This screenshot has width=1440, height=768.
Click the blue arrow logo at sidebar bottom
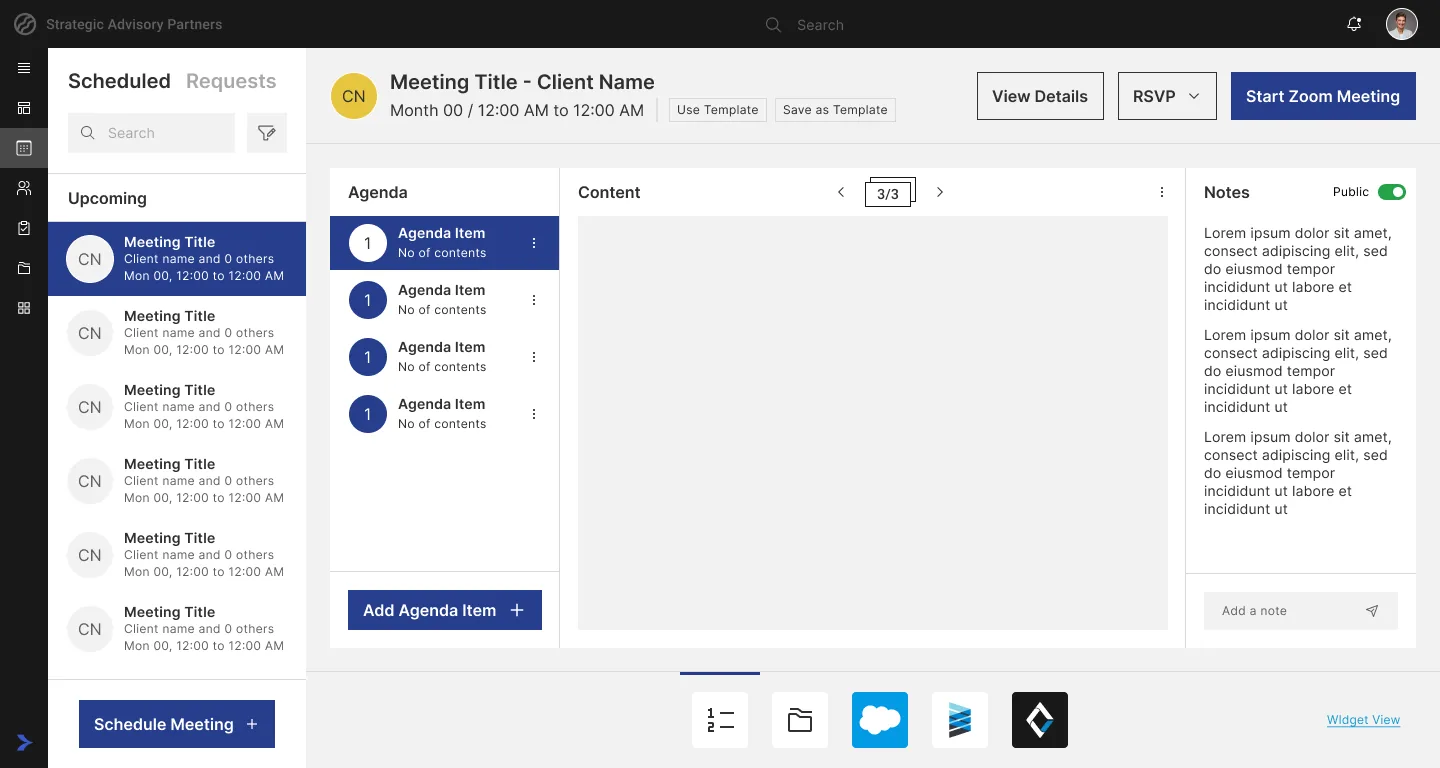(24, 742)
